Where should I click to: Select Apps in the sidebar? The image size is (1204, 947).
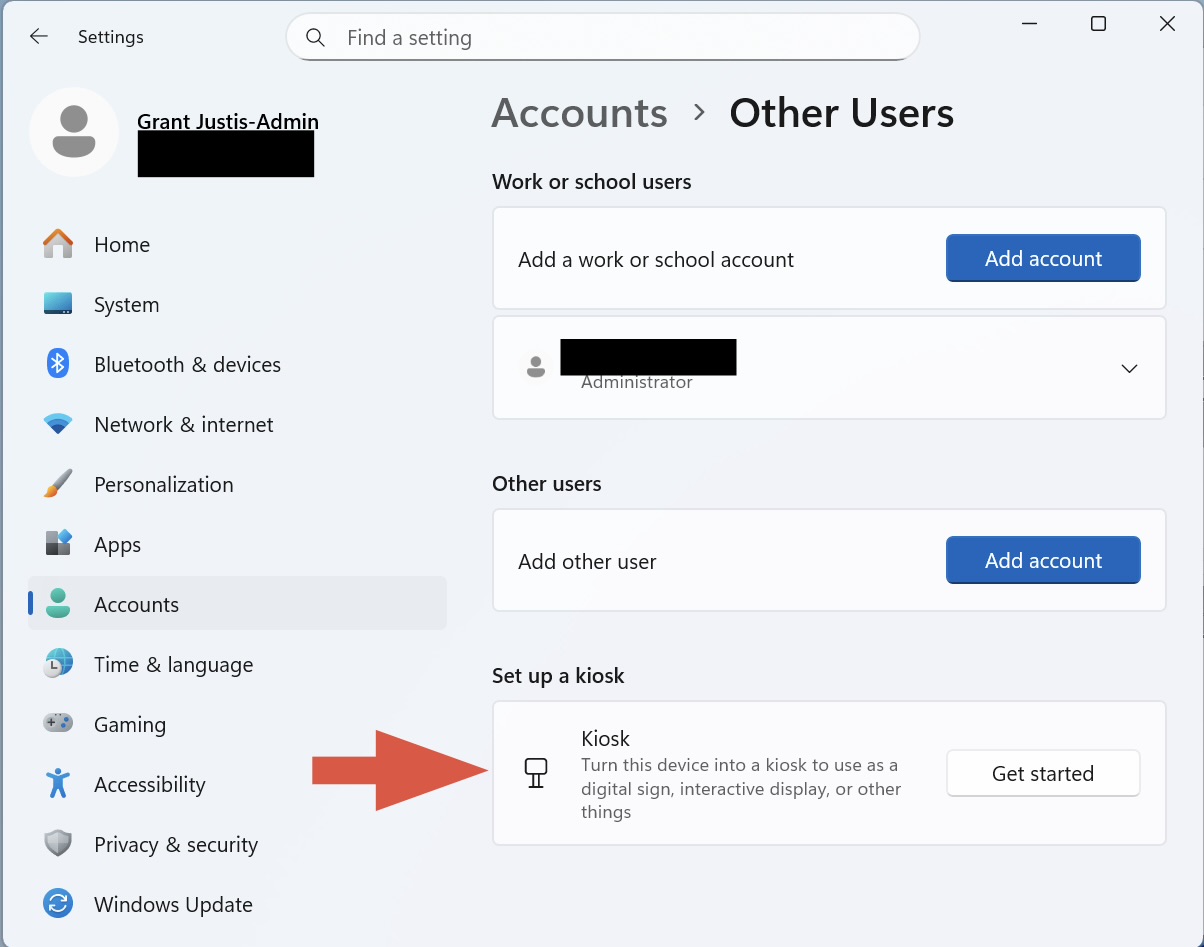pyautogui.click(x=237, y=544)
